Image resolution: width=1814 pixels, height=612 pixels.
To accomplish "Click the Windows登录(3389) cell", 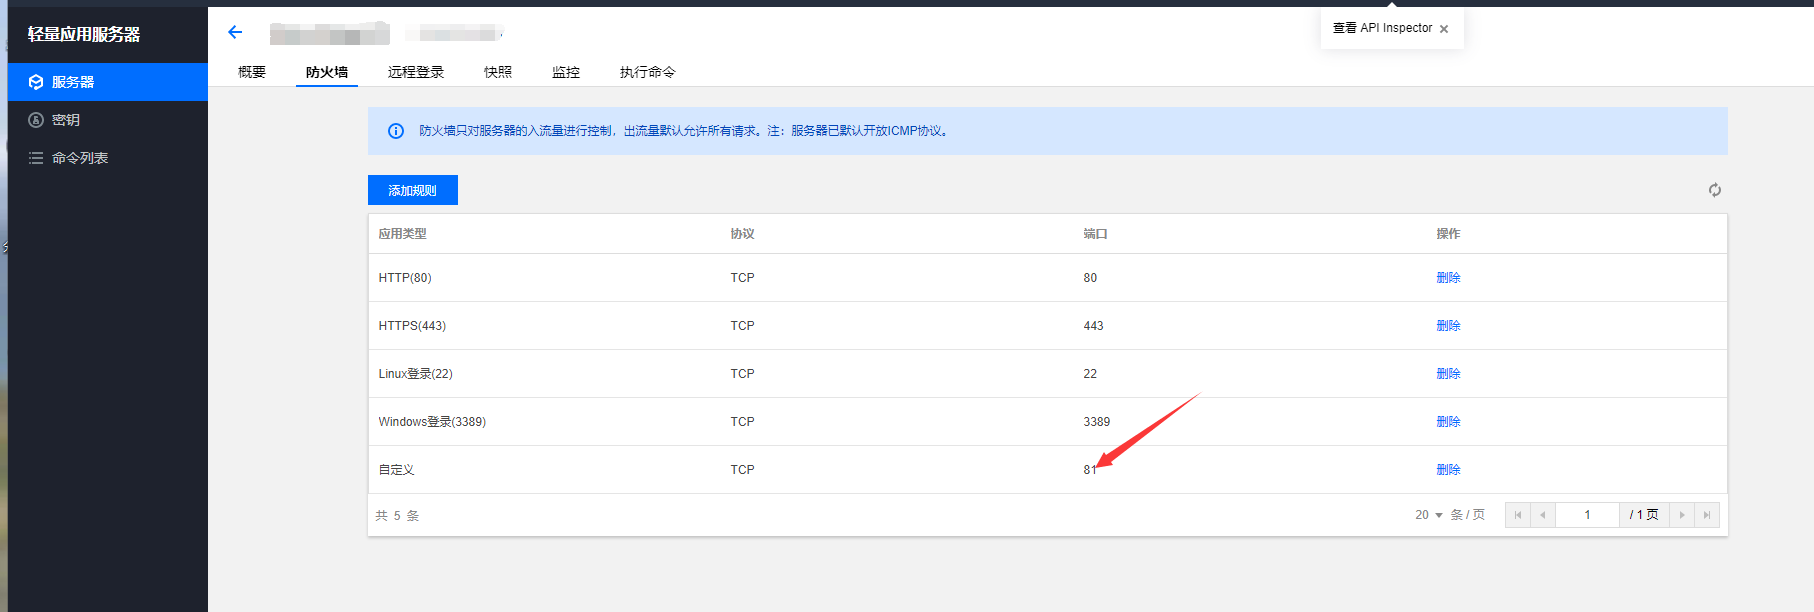I will (x=432, y=422).
